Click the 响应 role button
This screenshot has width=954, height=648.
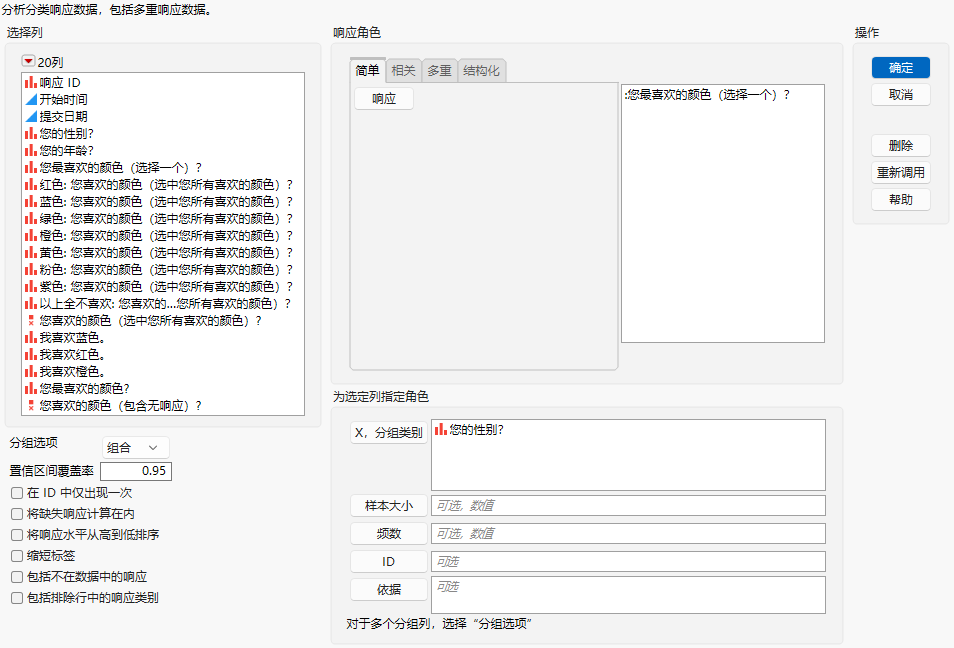[384, 99]
